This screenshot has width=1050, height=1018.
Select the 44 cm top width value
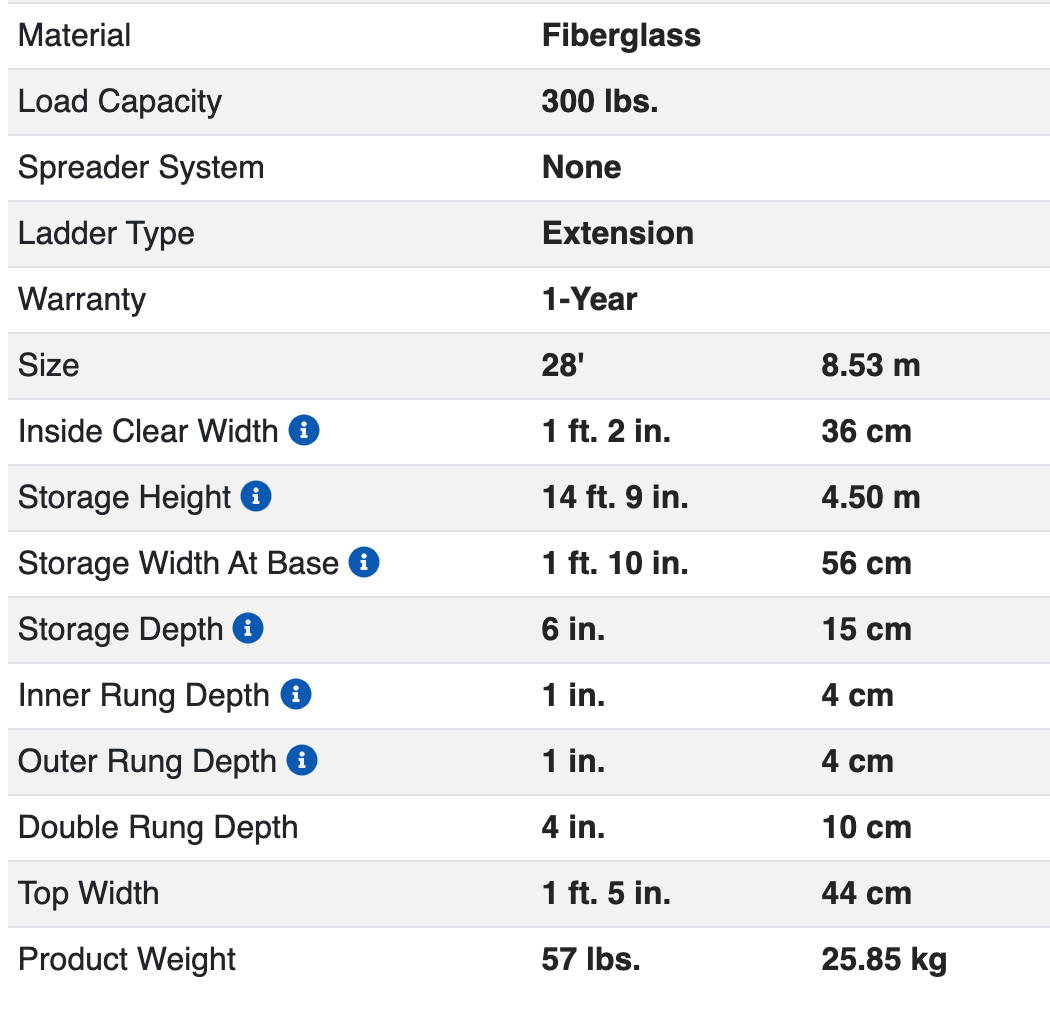(x=867, y=893)
